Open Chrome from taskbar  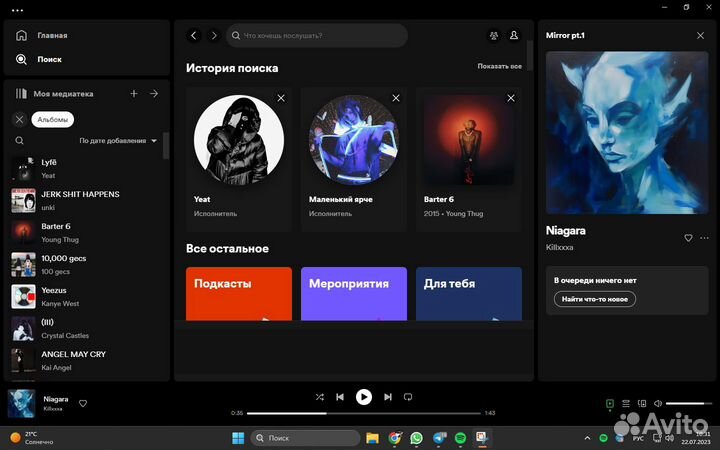tap(394, 438)
